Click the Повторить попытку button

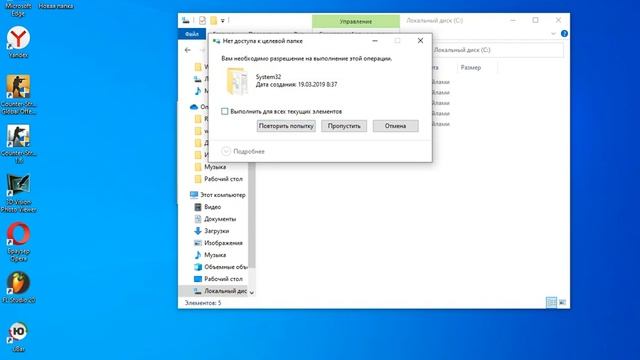pyautogui.click(x=286, y=126)
